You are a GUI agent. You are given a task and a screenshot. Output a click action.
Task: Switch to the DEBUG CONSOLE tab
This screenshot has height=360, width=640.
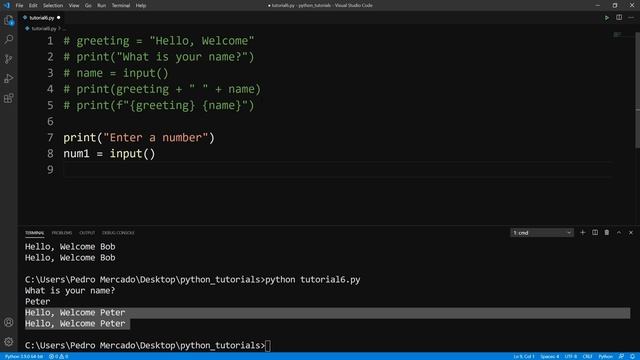coord(118,233)
